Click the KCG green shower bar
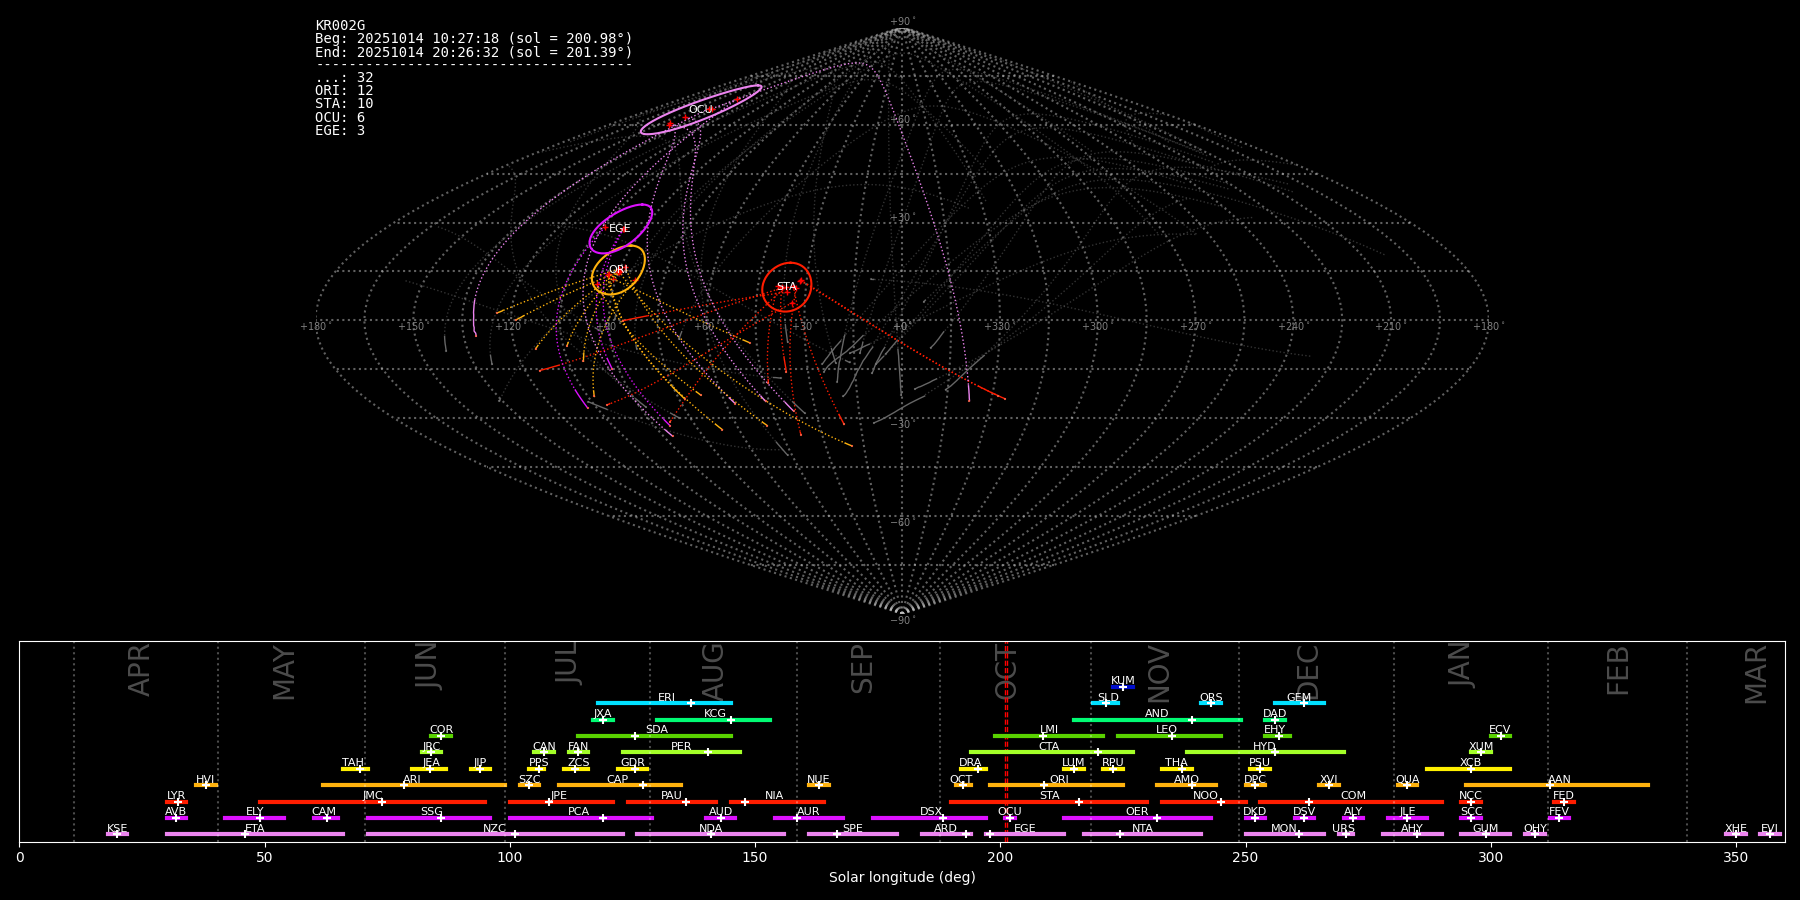 pyautogui.click(x=713, y=720)
